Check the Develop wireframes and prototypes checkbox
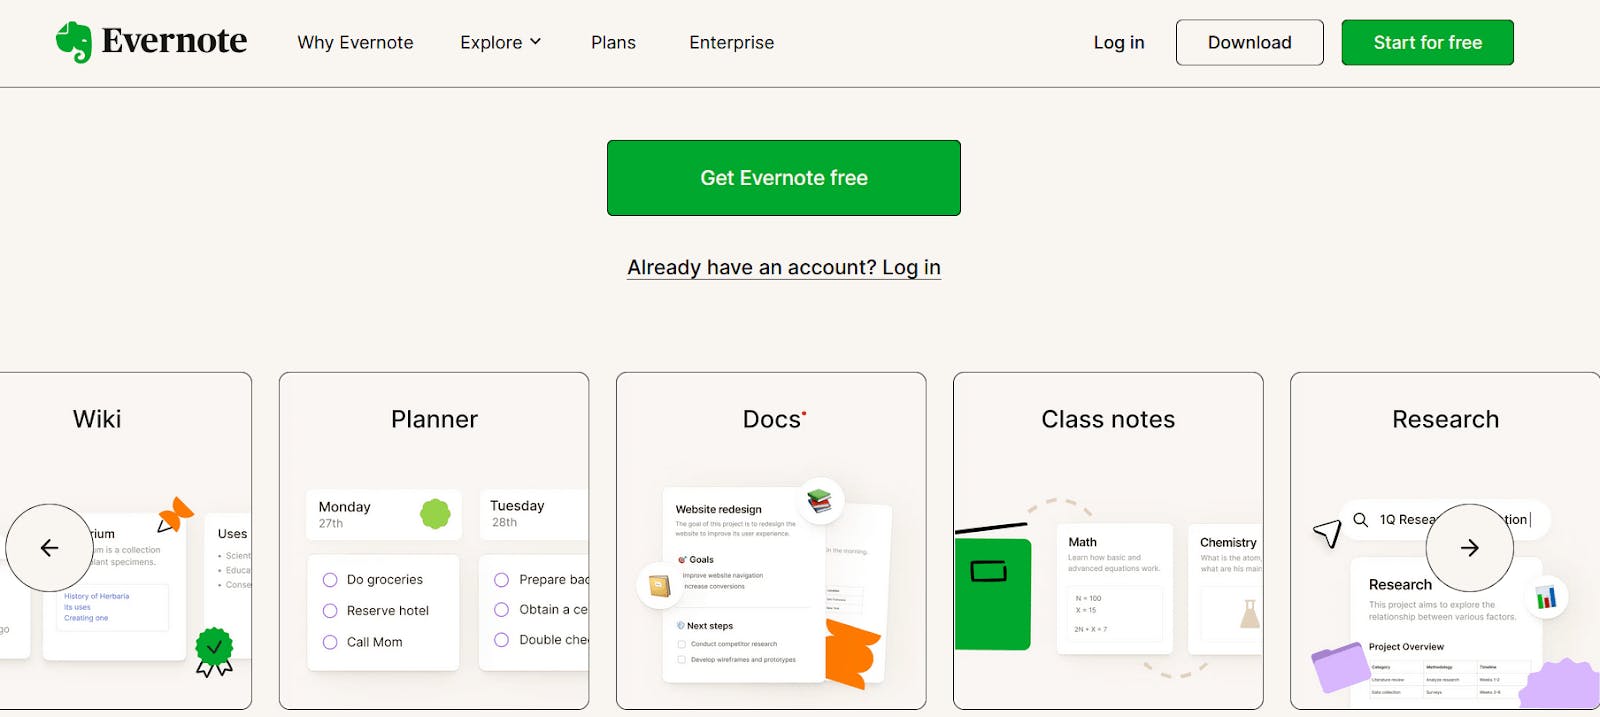Screen dimensions: 1600x717 click(682, 660)
